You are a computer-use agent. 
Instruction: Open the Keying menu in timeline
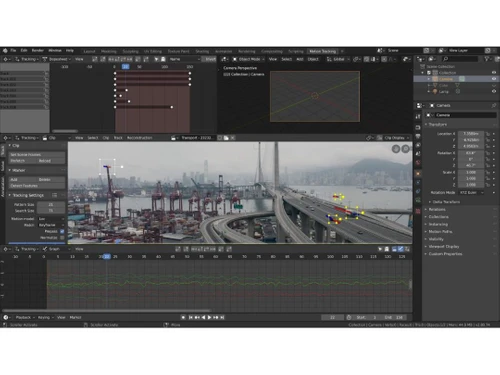pos(45,317)
